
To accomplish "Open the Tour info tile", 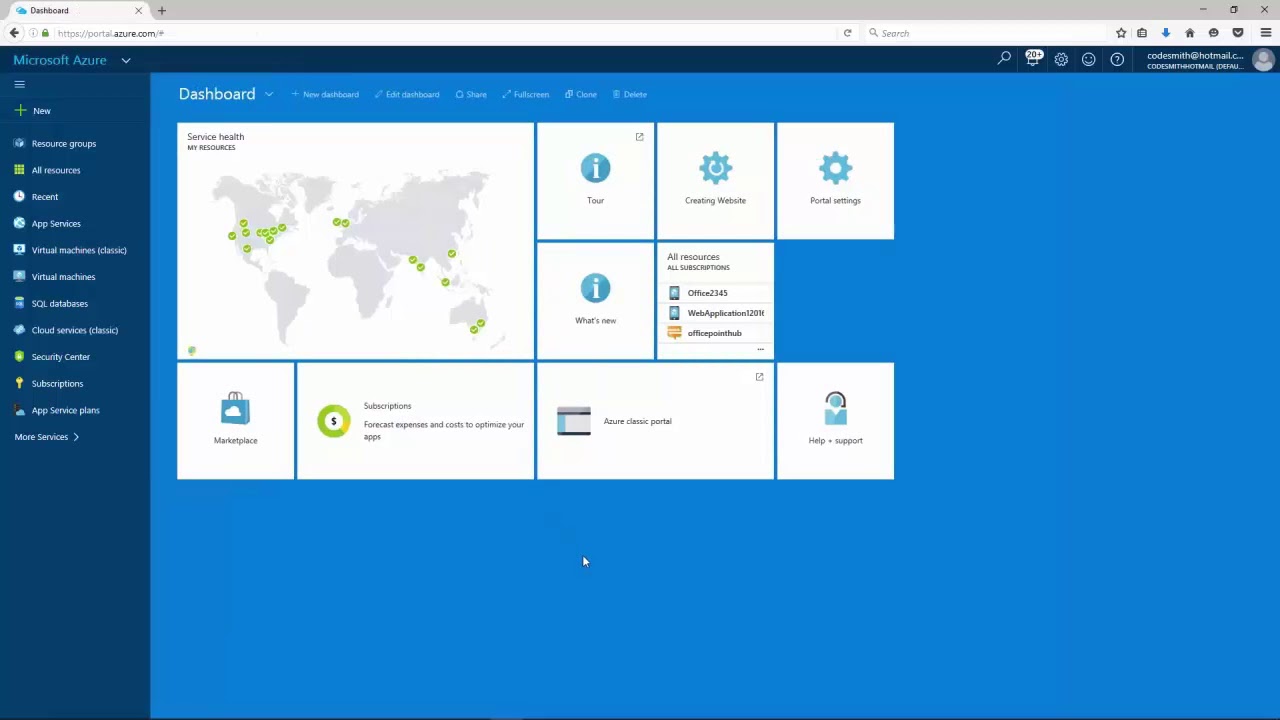I will coord(595,181).
